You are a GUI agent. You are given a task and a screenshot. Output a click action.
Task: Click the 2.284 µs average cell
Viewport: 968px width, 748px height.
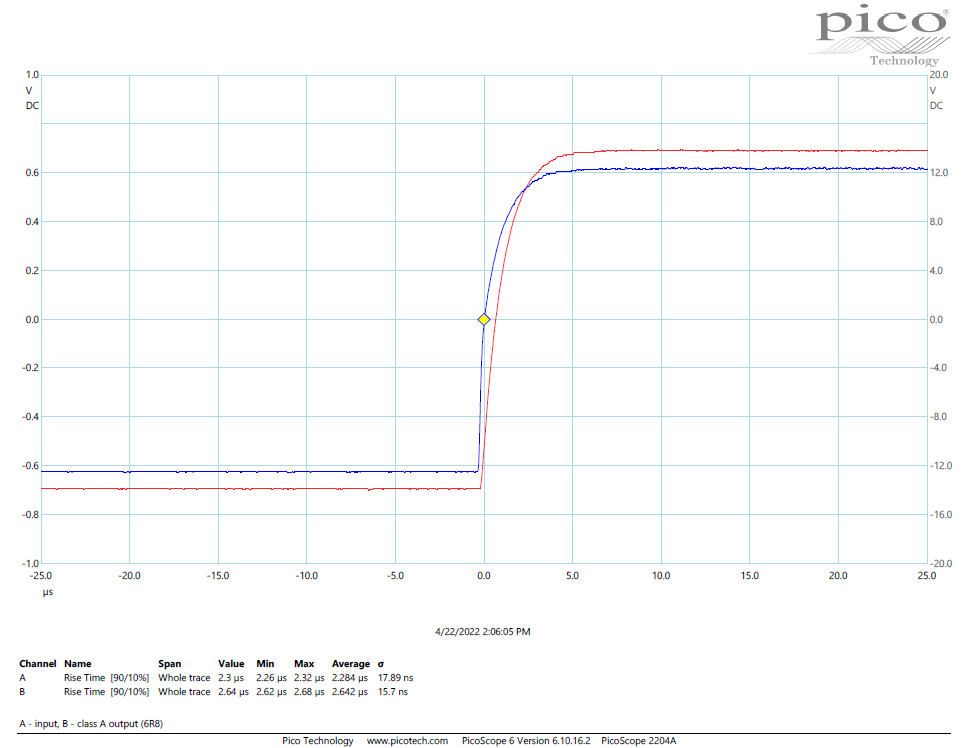[350, 678]
